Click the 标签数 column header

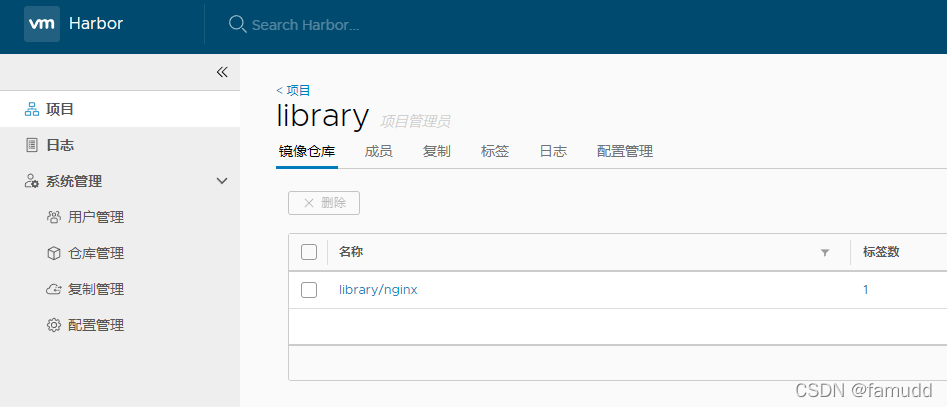(x=881, y=252)
